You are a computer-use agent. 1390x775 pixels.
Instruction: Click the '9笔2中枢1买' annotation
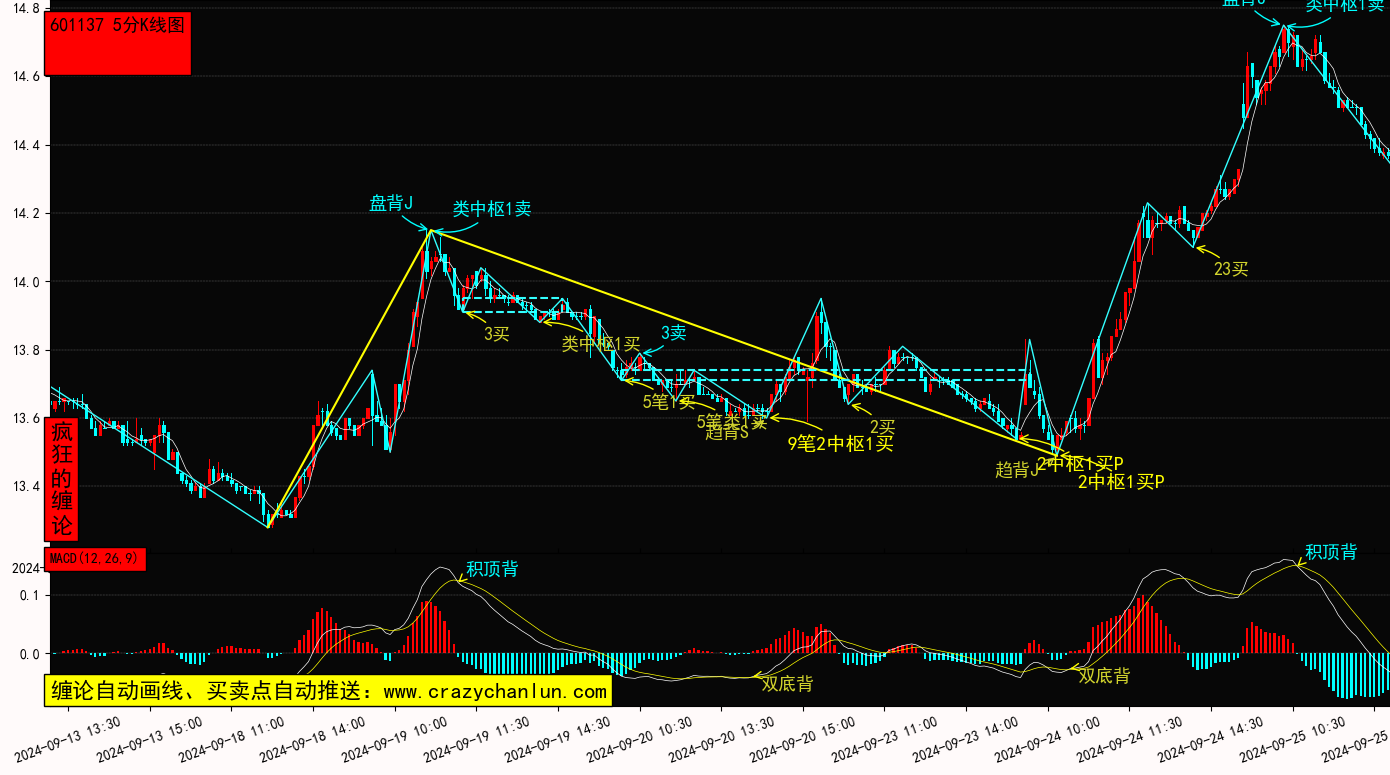coord(841,444)
